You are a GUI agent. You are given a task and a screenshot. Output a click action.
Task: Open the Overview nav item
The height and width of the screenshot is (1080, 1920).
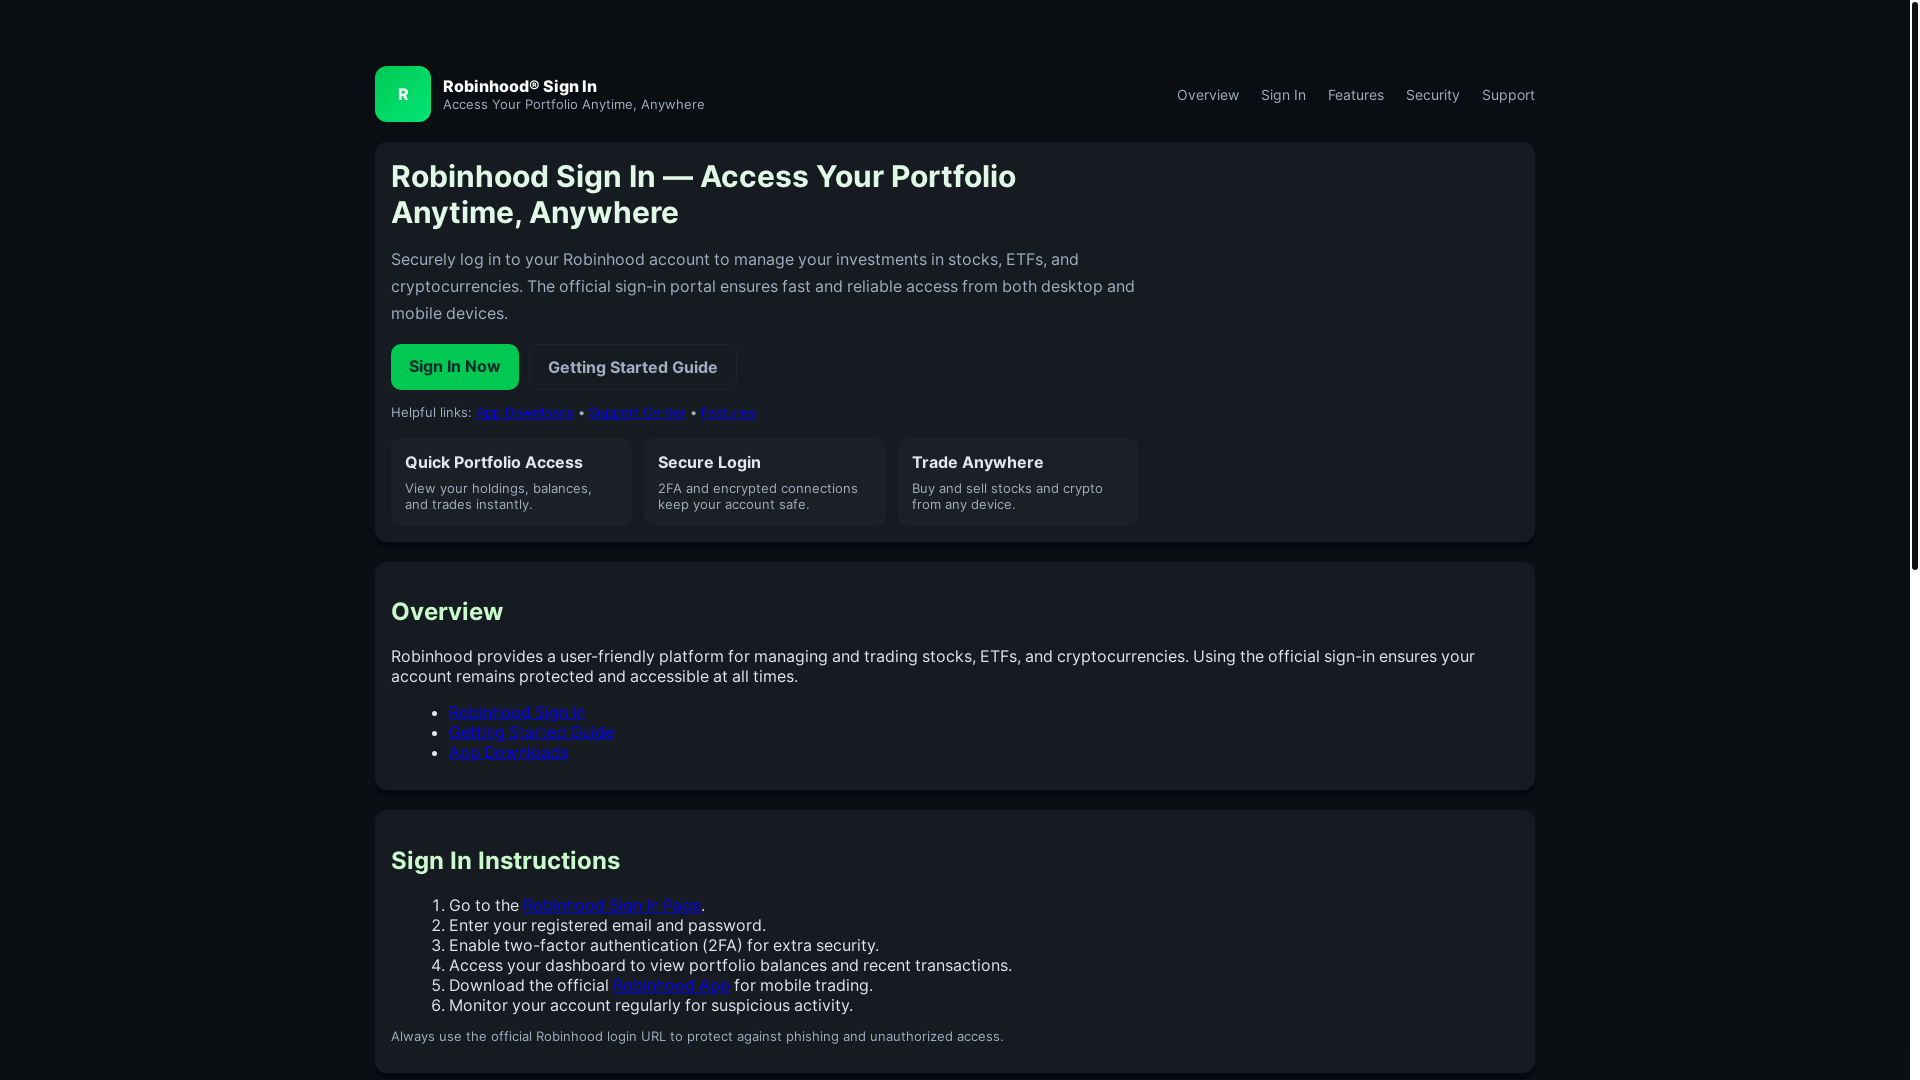pyautogui.click(x=1208, y=95)
